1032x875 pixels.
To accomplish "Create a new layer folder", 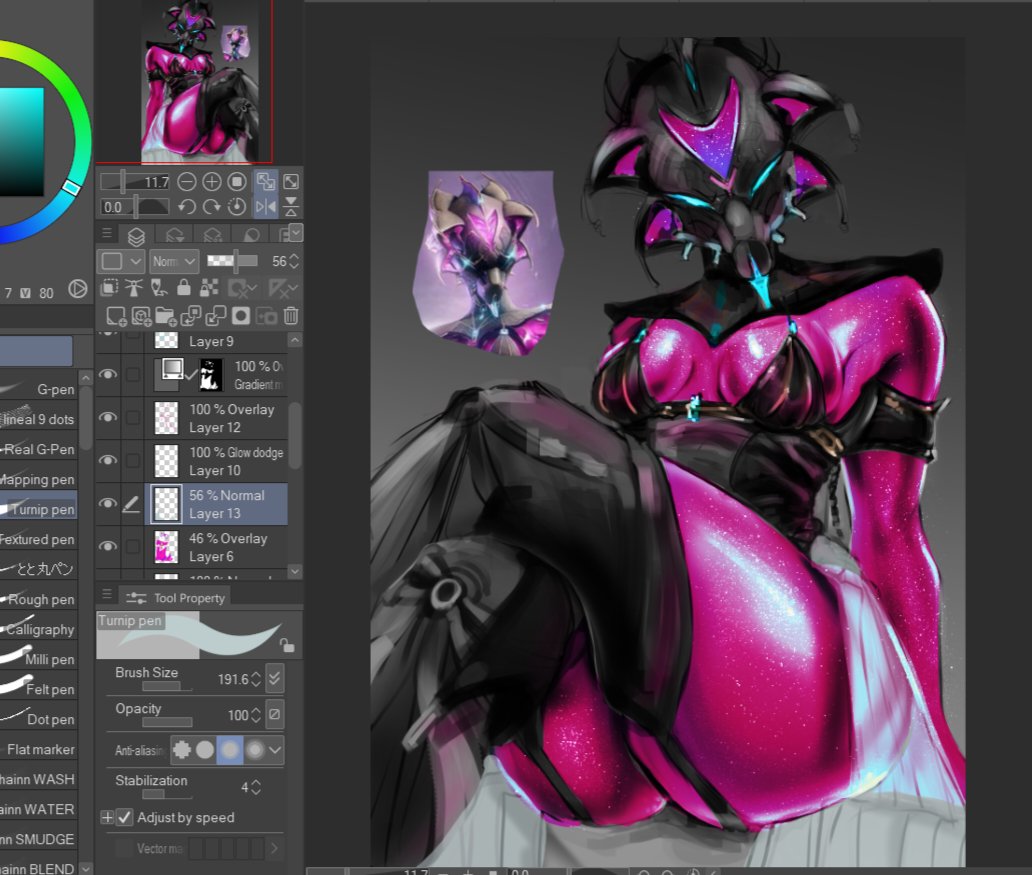I will point(166,316).
